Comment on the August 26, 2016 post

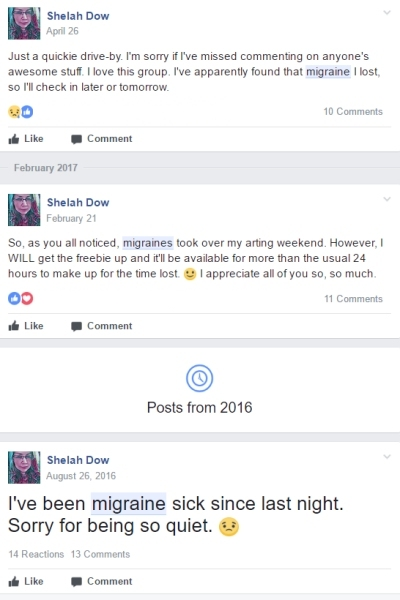click(x=101, y=581)
